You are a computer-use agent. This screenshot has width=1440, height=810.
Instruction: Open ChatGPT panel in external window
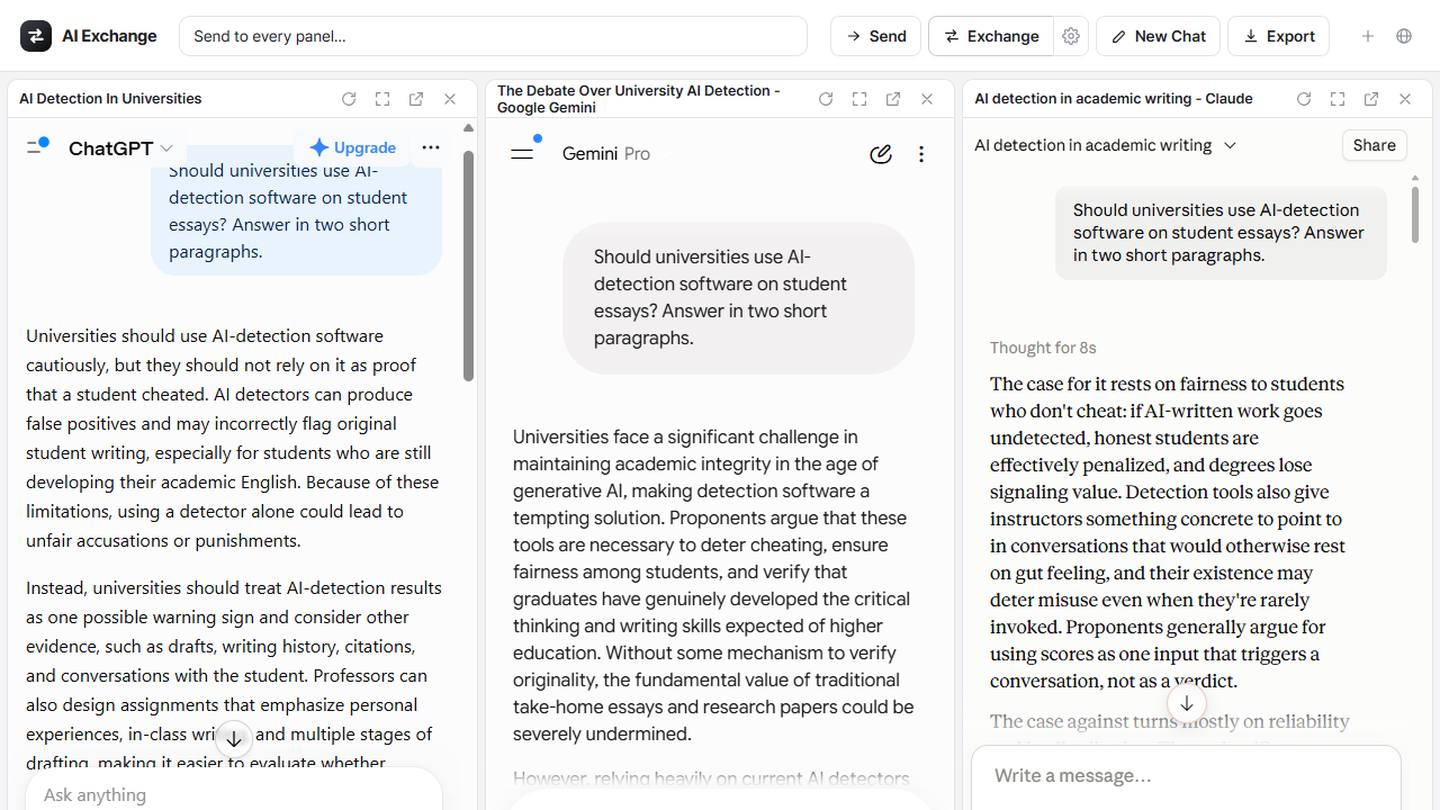coord(416,99)
